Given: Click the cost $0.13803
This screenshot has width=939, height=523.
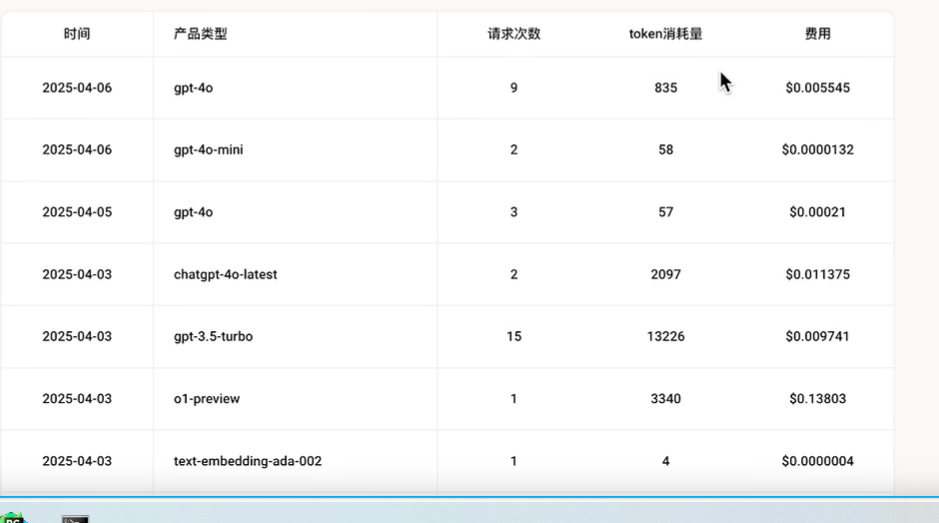Looking at the screenshot, I should (817, 399).
